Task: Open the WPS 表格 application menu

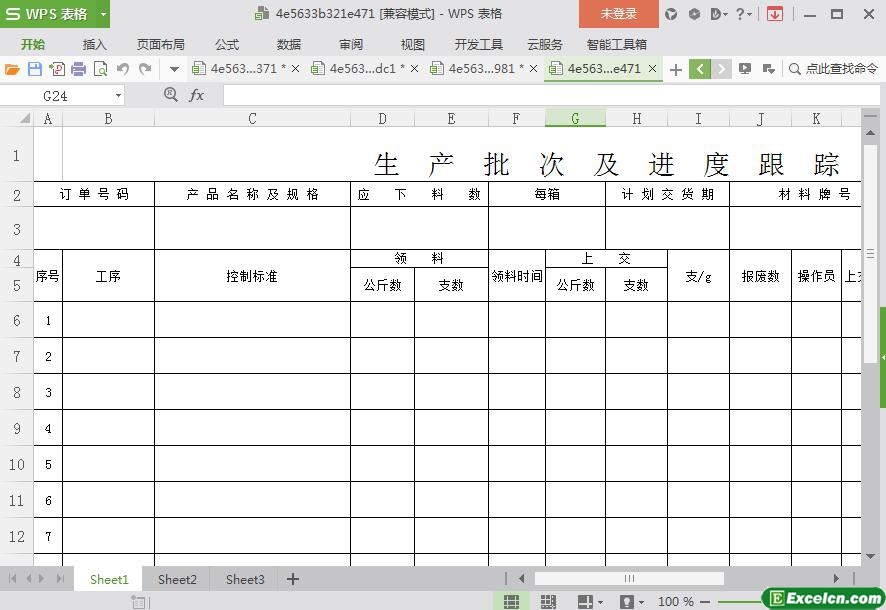Action: pos(46,14)
